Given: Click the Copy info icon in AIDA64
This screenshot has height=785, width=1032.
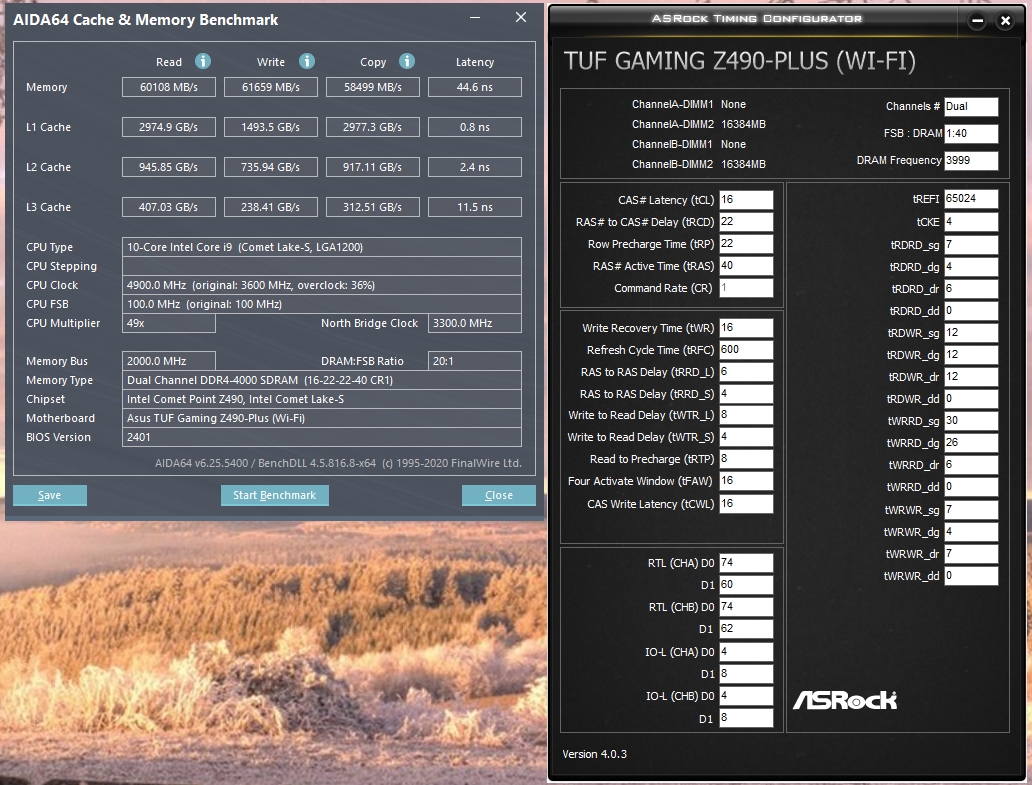Looking at the screenshot, I should [x=407, y=61].
